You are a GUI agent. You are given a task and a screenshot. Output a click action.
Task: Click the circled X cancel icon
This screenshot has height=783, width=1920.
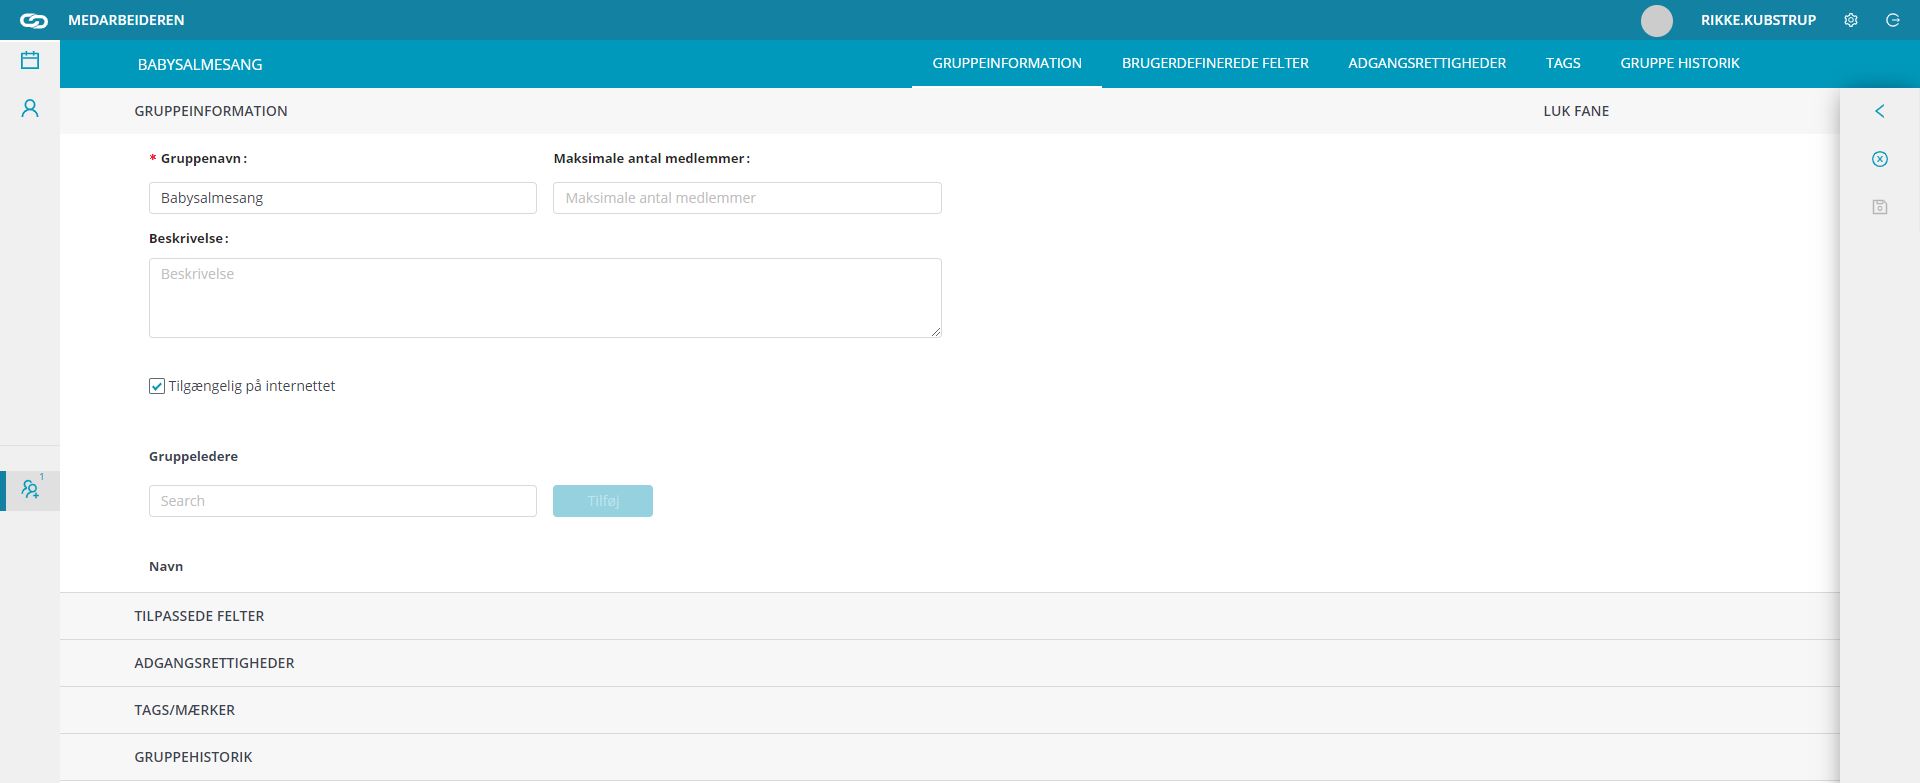[1879, 159]
